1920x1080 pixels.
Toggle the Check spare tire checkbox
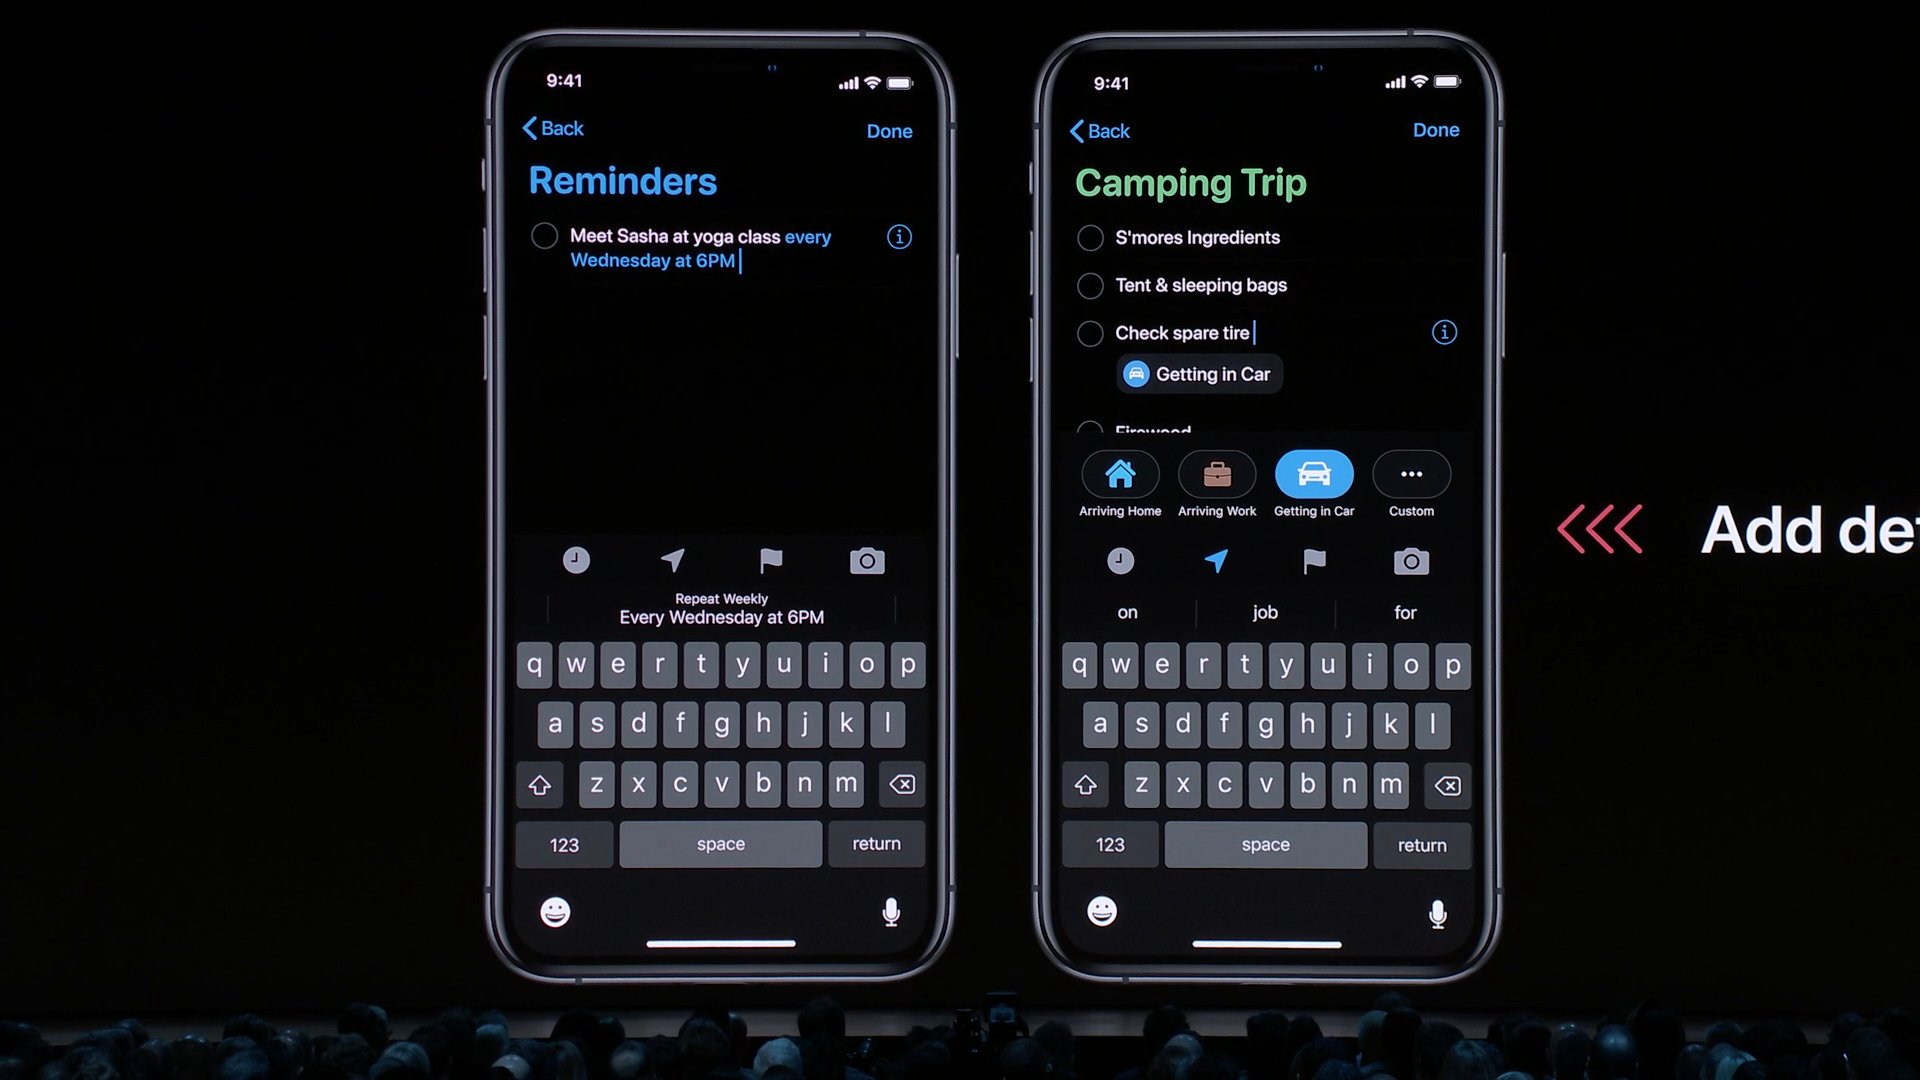pos(1088,332)
